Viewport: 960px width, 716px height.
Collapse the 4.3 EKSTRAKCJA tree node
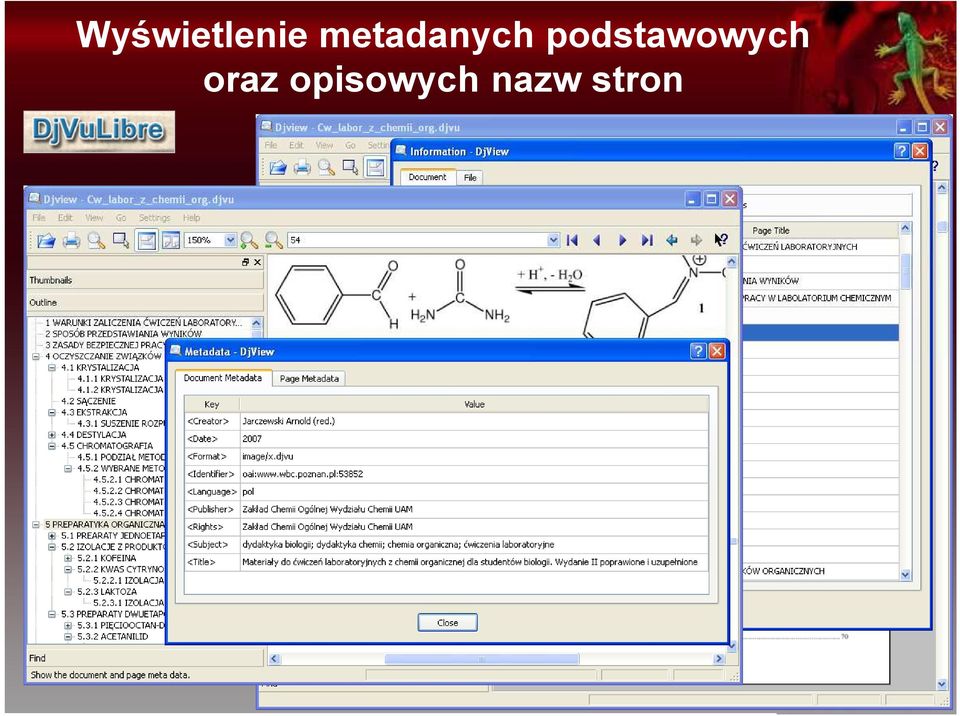[x=52, y=412]
